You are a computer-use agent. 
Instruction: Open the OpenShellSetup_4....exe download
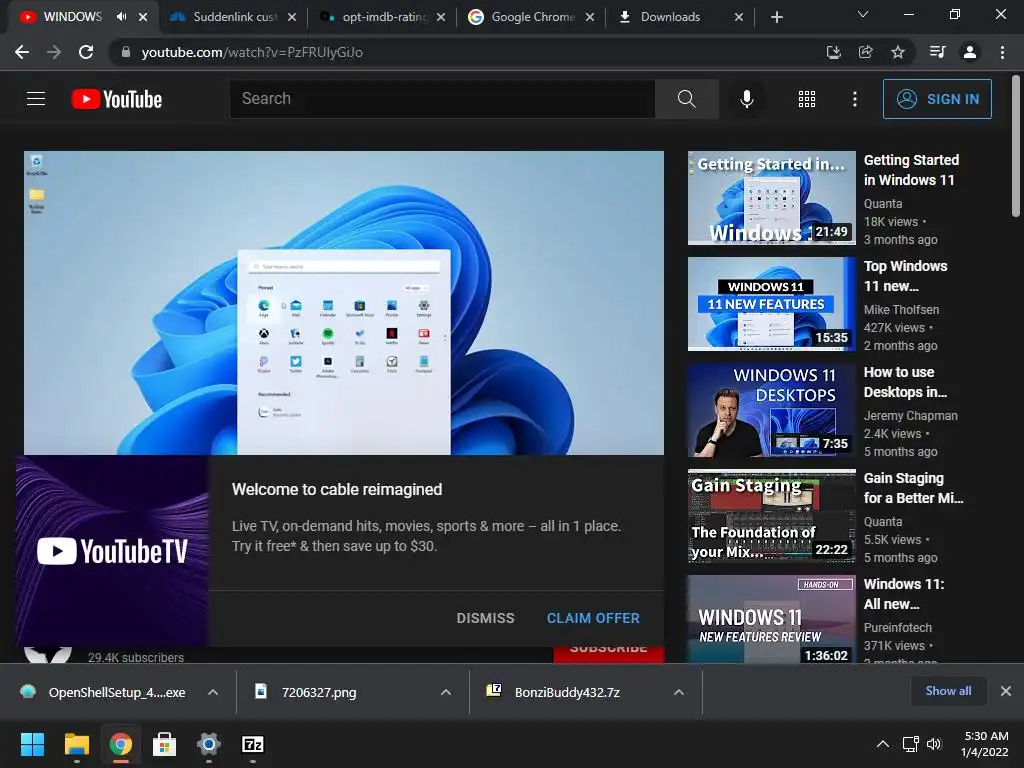104,692
